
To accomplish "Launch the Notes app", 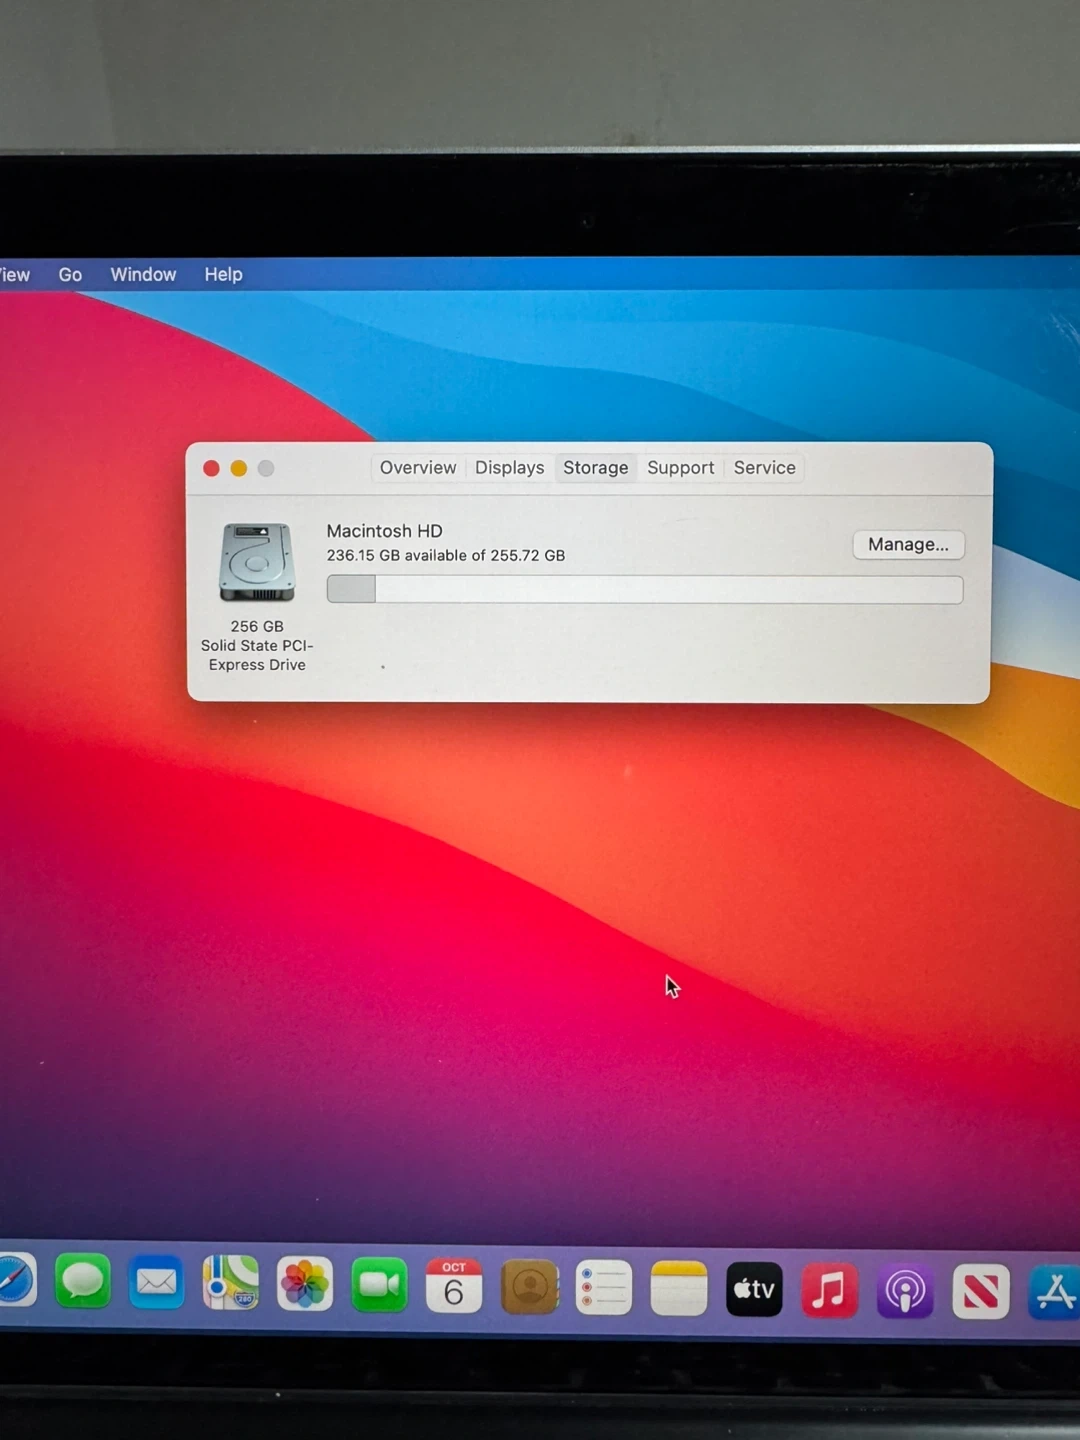I will tap(679, 1289).
